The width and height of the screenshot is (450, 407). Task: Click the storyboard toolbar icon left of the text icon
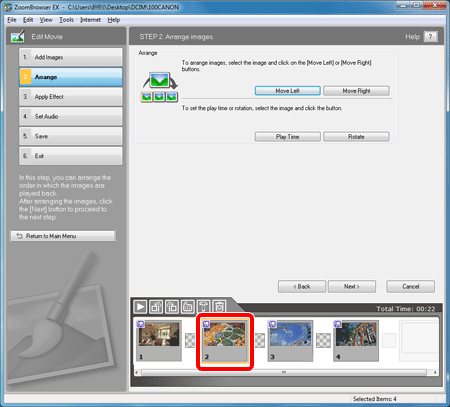click(x=188, y=306)
